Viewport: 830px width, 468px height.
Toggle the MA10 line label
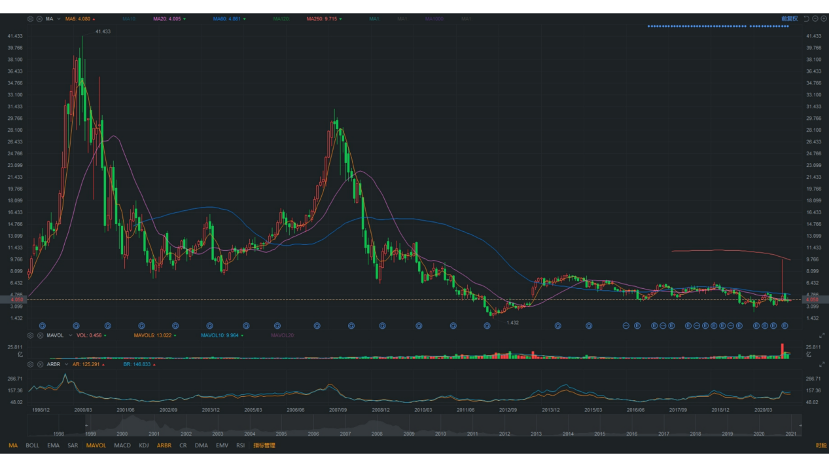pos(129,19)
